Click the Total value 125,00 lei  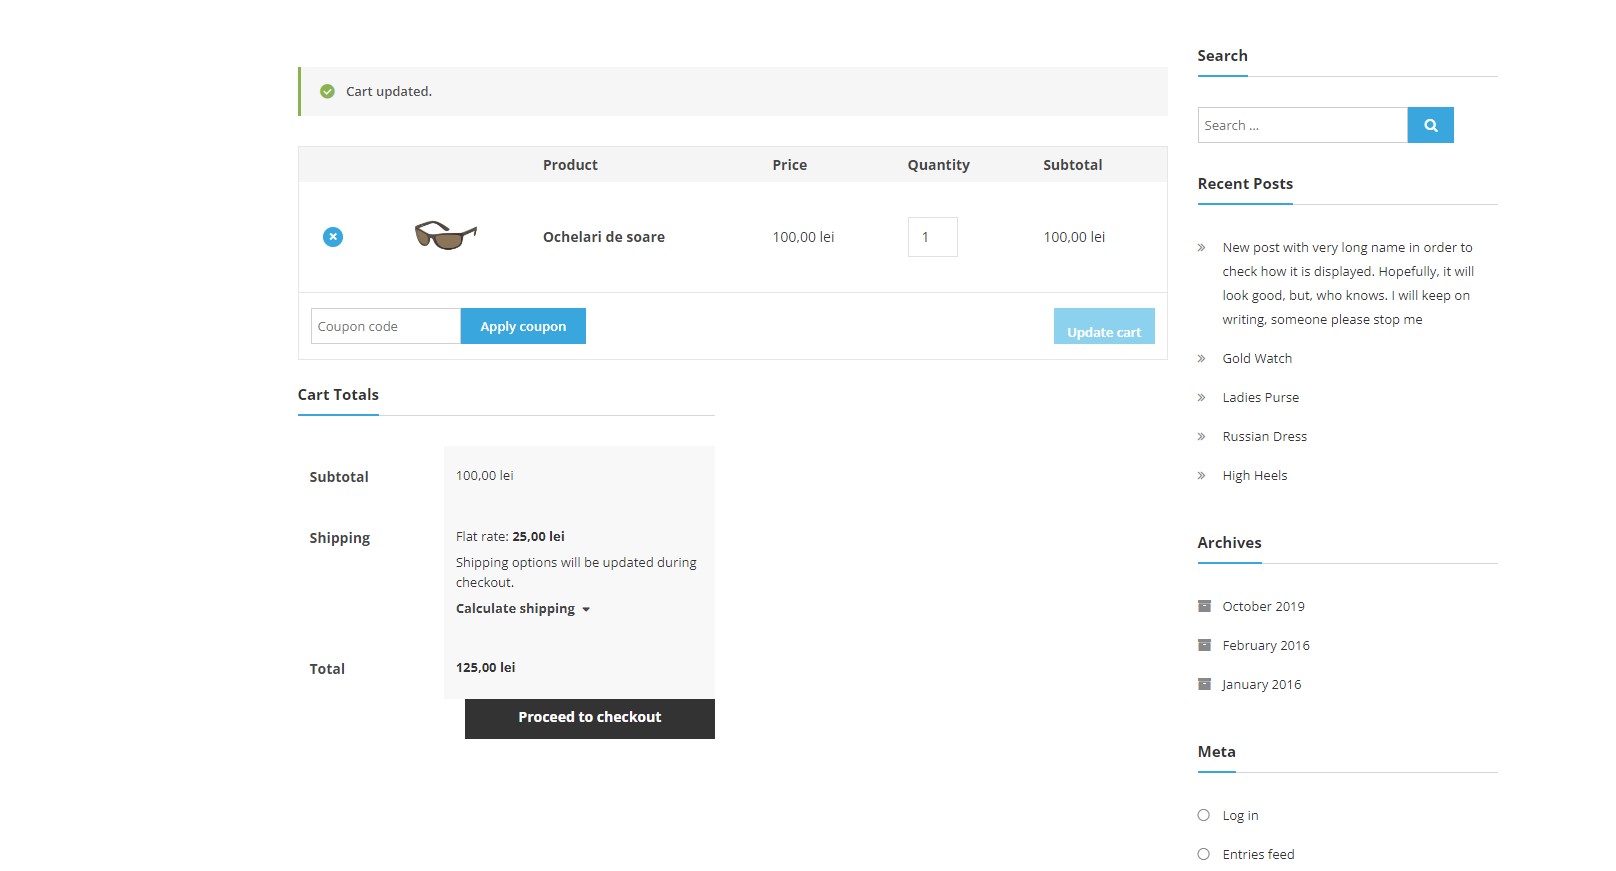click(486, 667)
